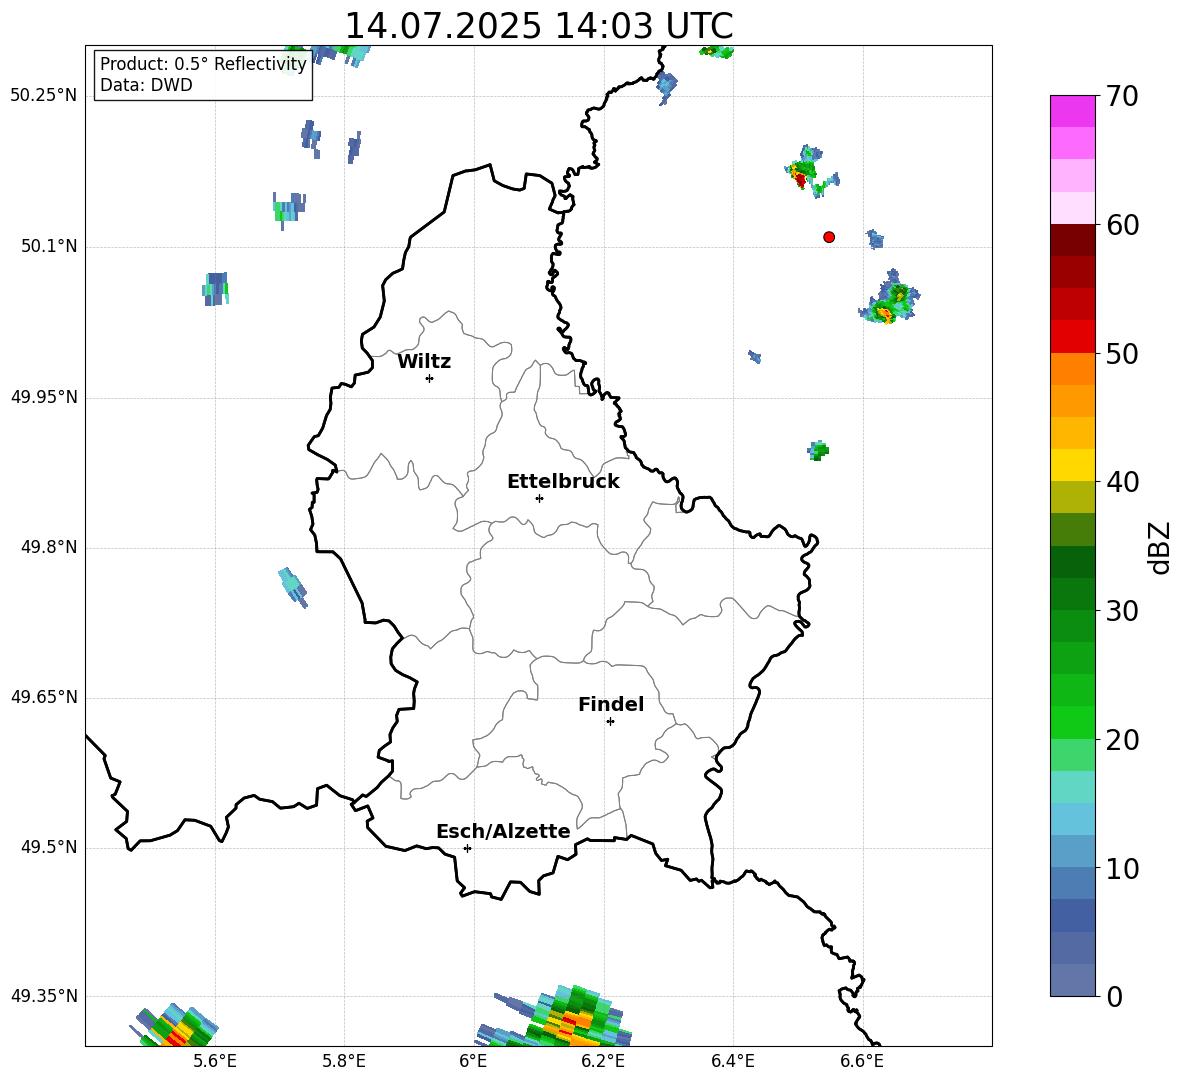Click the colorbar tick value 20
This screenshot has width=1184, height=1081.
click(x=1122, y=740)
